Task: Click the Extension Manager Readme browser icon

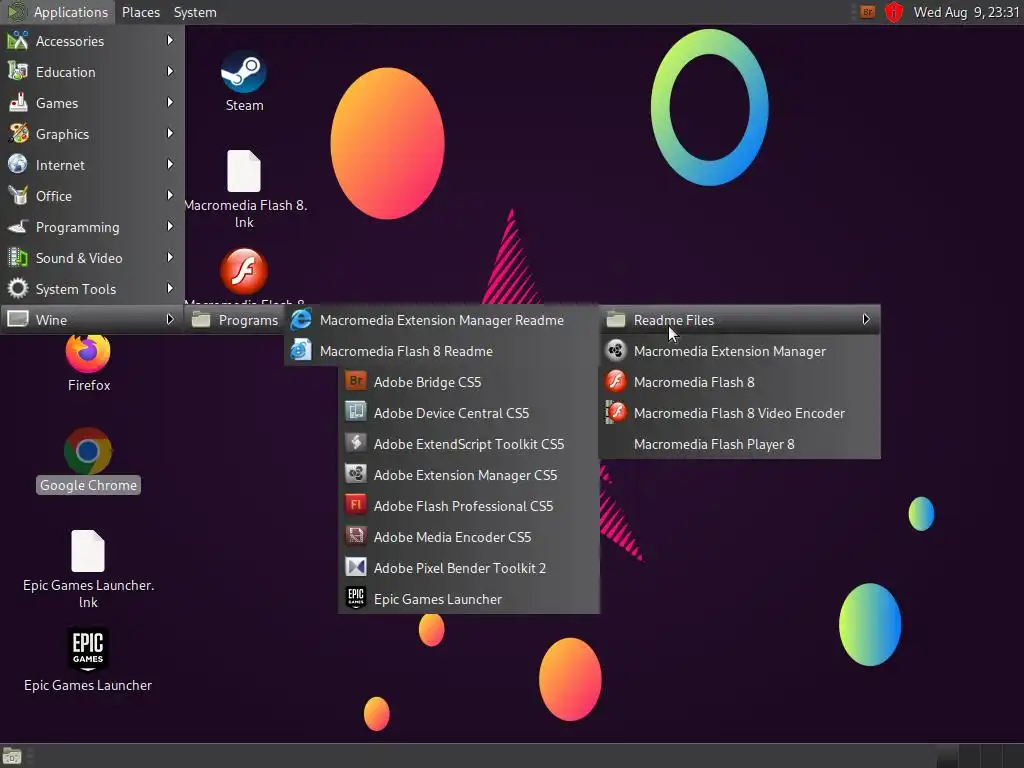Action: coord(301,319)
